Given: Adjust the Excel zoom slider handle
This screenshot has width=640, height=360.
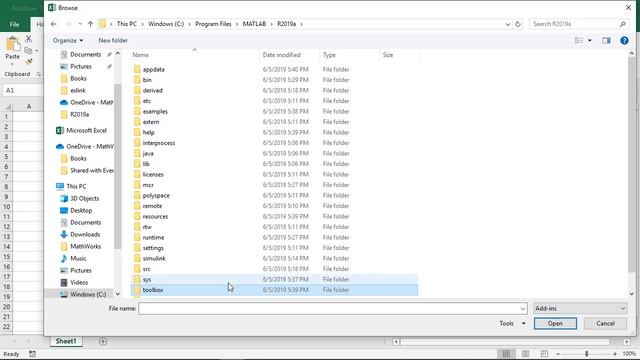Looking at the screenshot, I should tap(586, 353).
